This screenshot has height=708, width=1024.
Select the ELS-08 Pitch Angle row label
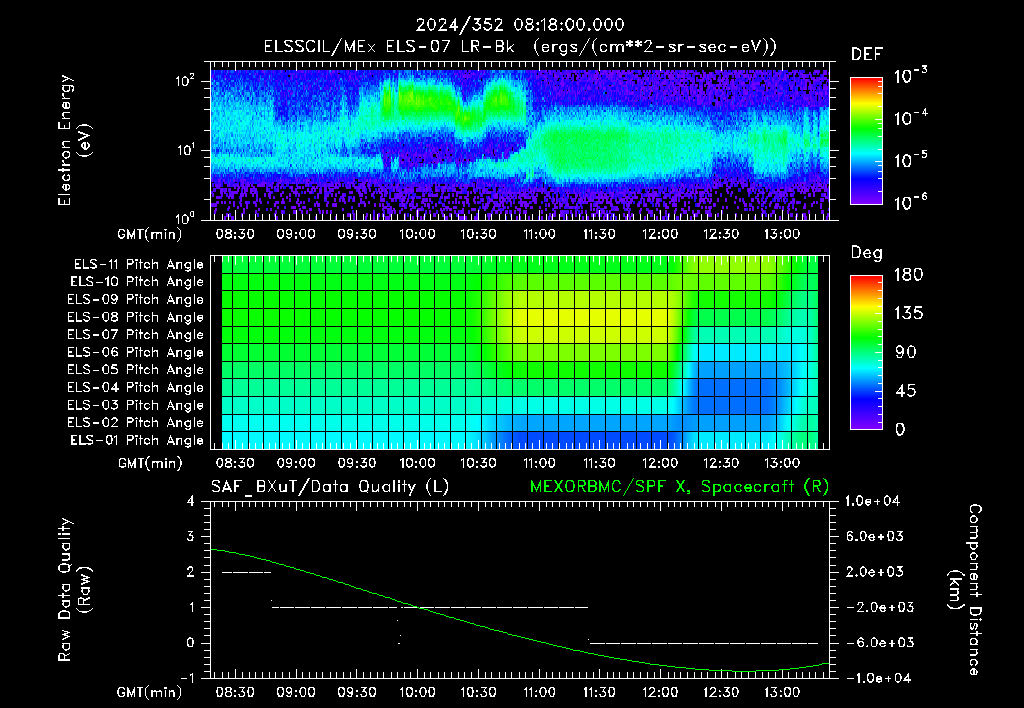(x=135, y=317)
